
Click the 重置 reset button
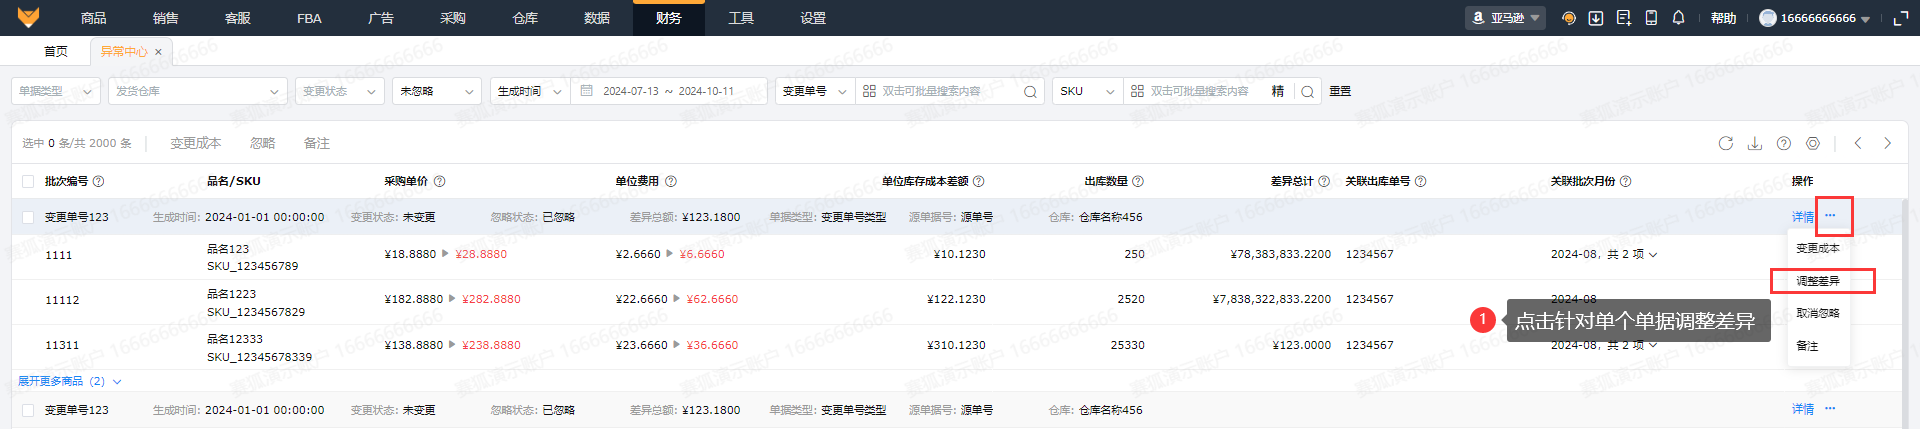(1340, 91)
